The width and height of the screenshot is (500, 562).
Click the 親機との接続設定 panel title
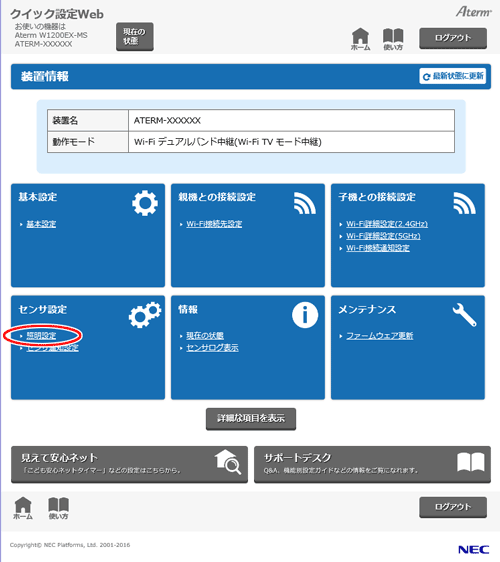coord(217,197)
